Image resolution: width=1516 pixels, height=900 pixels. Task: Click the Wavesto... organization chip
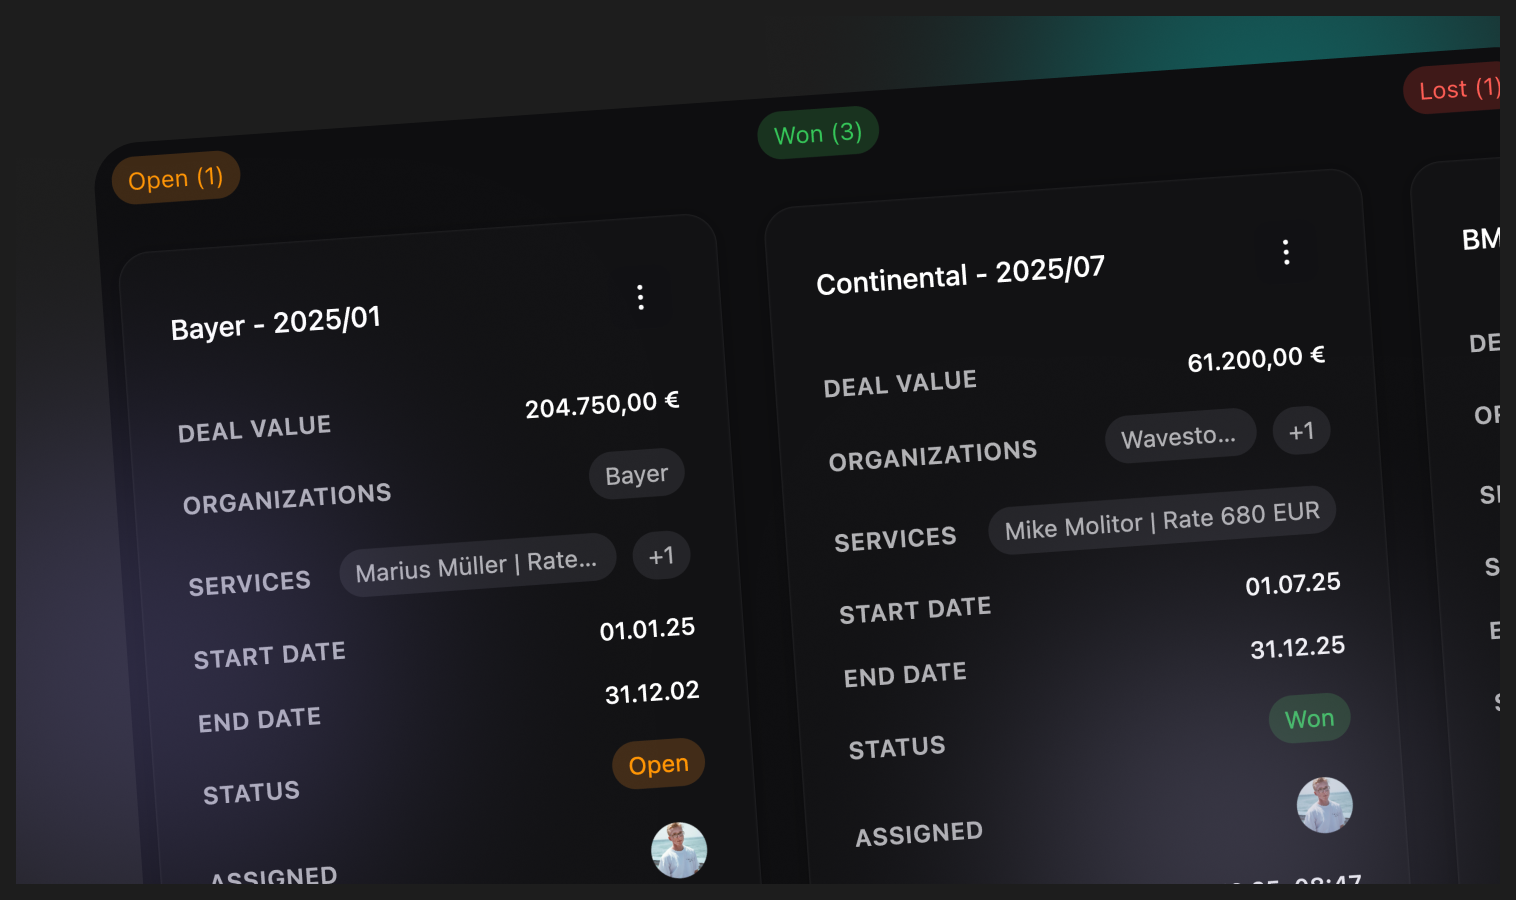click(x=1179, y=437)
